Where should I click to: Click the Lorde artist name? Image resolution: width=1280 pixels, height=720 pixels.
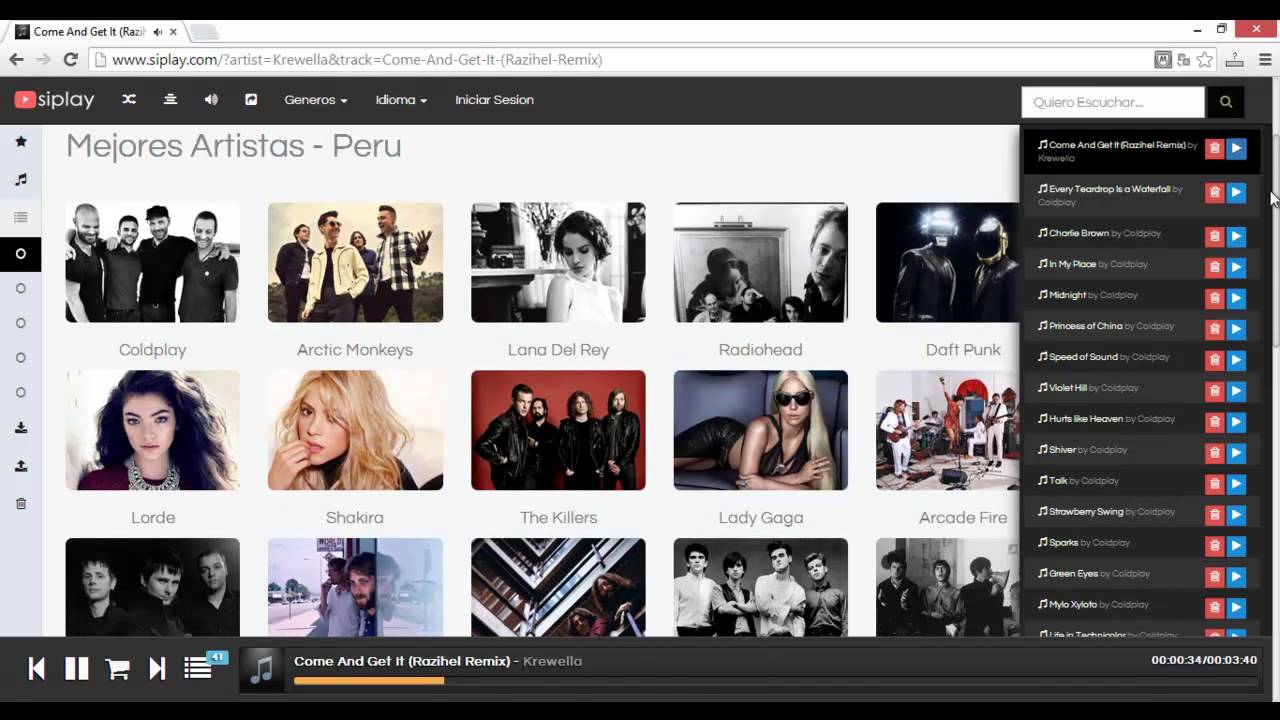(153, 518)
